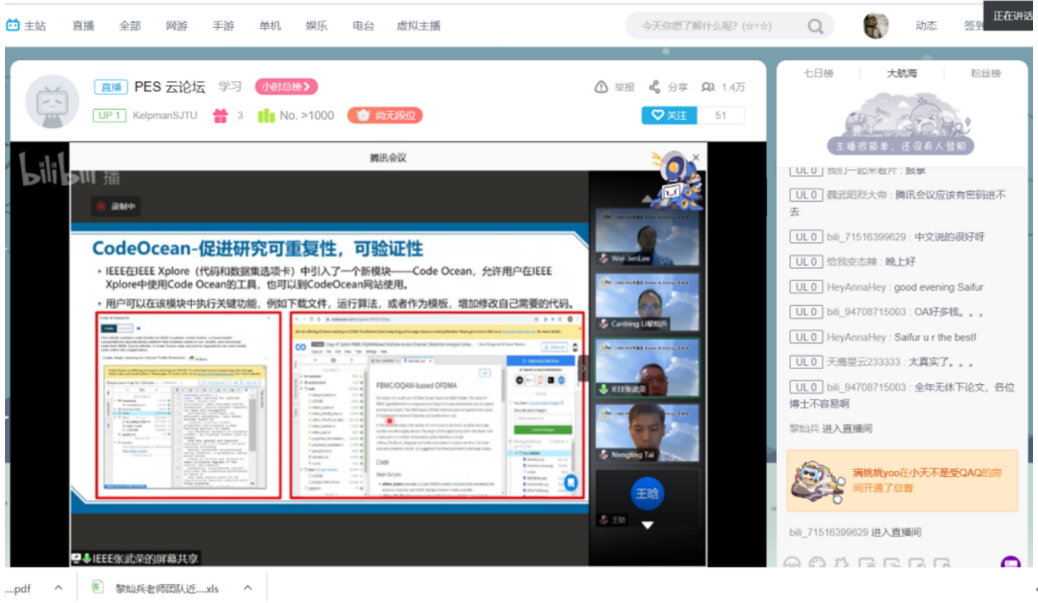Click the magnifier search icon
The width and height of the screenshot is (1038, 603).
coord(816,26)
